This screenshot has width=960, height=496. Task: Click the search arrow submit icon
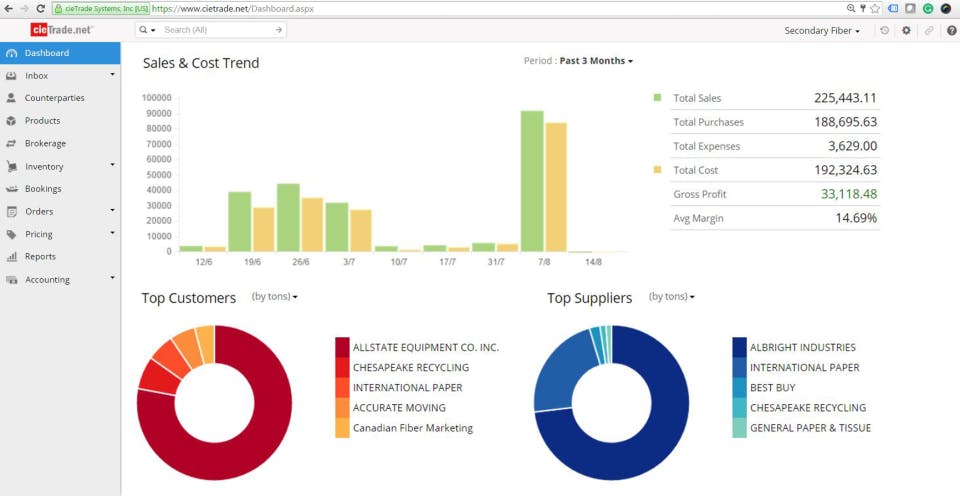279,29
